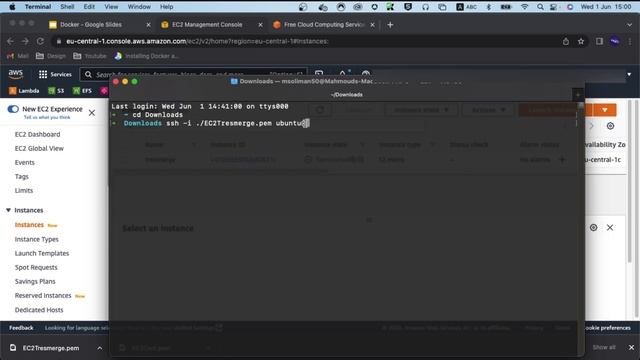
Task: Open the View menu
Action: (111, 7)
